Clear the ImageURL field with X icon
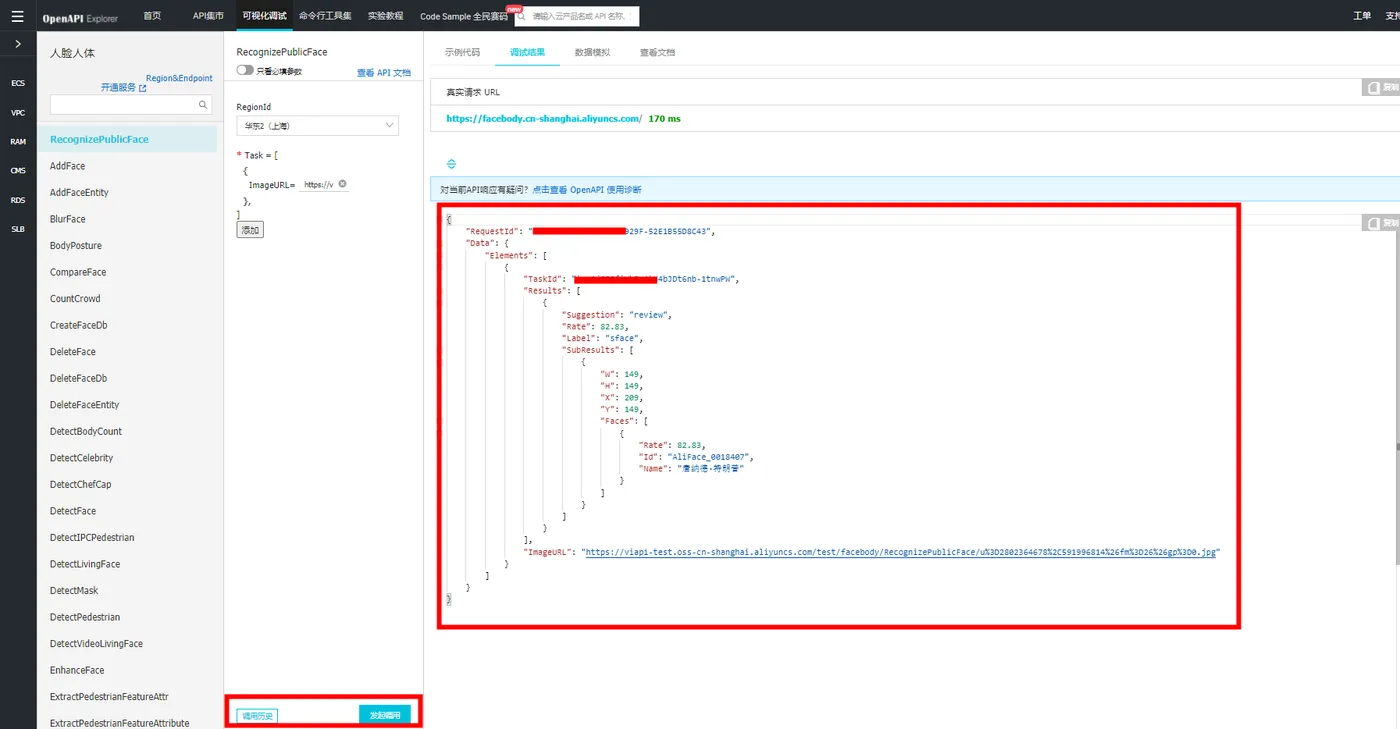This screenshot has height=729, width=1400. coord(343,184)
